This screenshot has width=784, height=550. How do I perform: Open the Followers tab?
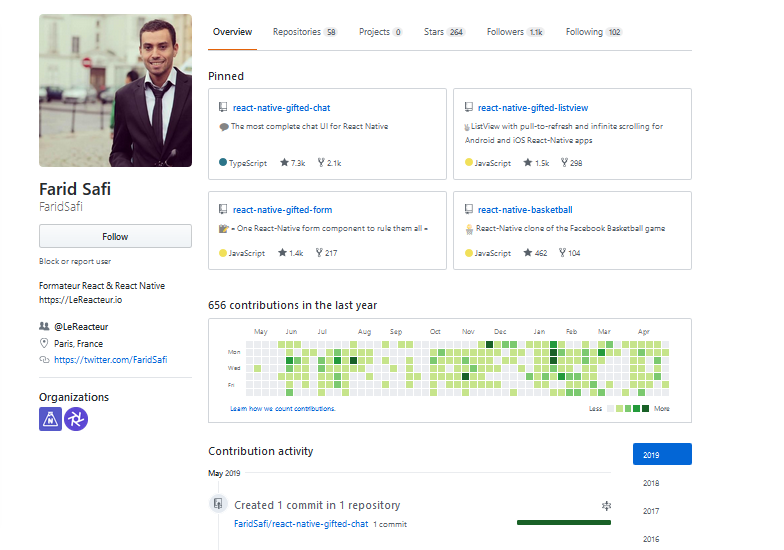tap(514, 32)
